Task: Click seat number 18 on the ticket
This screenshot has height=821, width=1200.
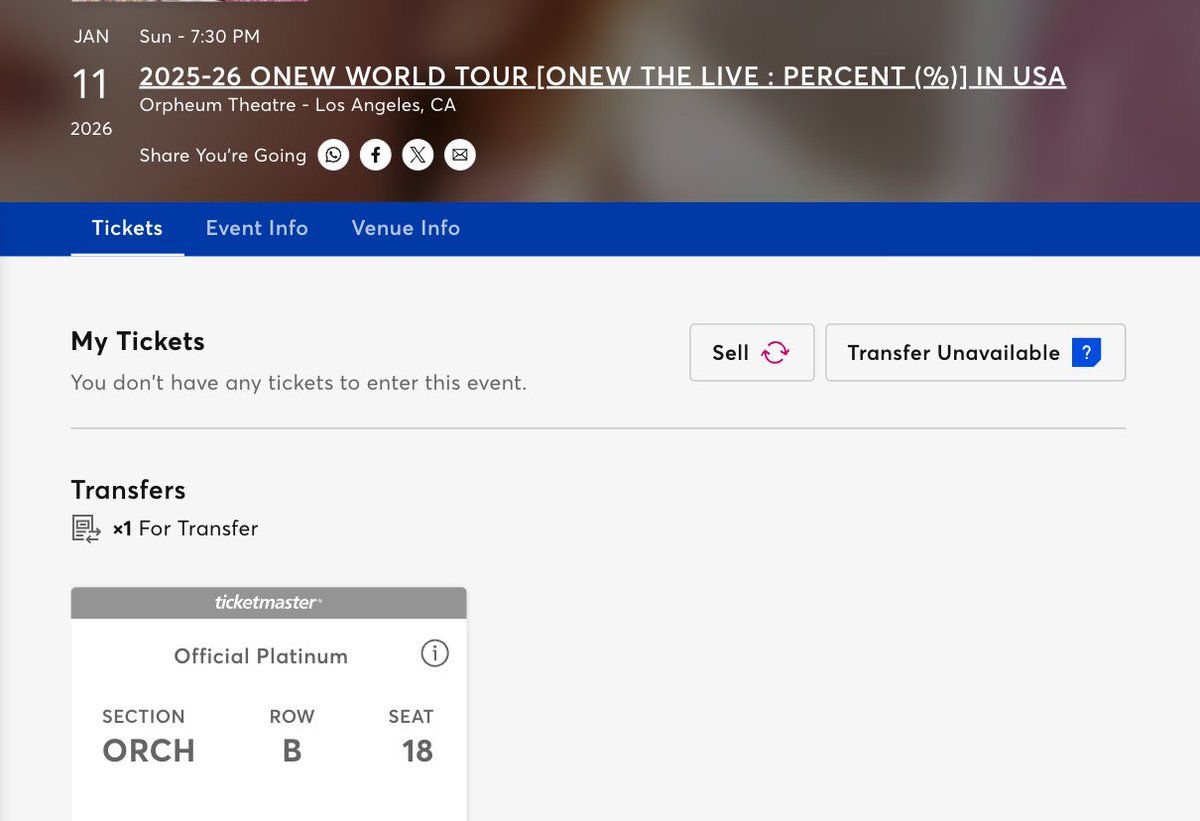Action: [x=417, y=751]
